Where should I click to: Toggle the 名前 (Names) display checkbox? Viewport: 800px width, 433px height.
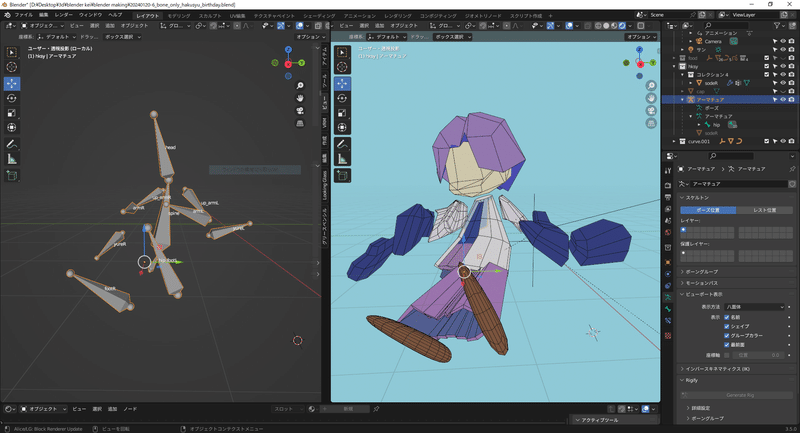tap(727, 317)
